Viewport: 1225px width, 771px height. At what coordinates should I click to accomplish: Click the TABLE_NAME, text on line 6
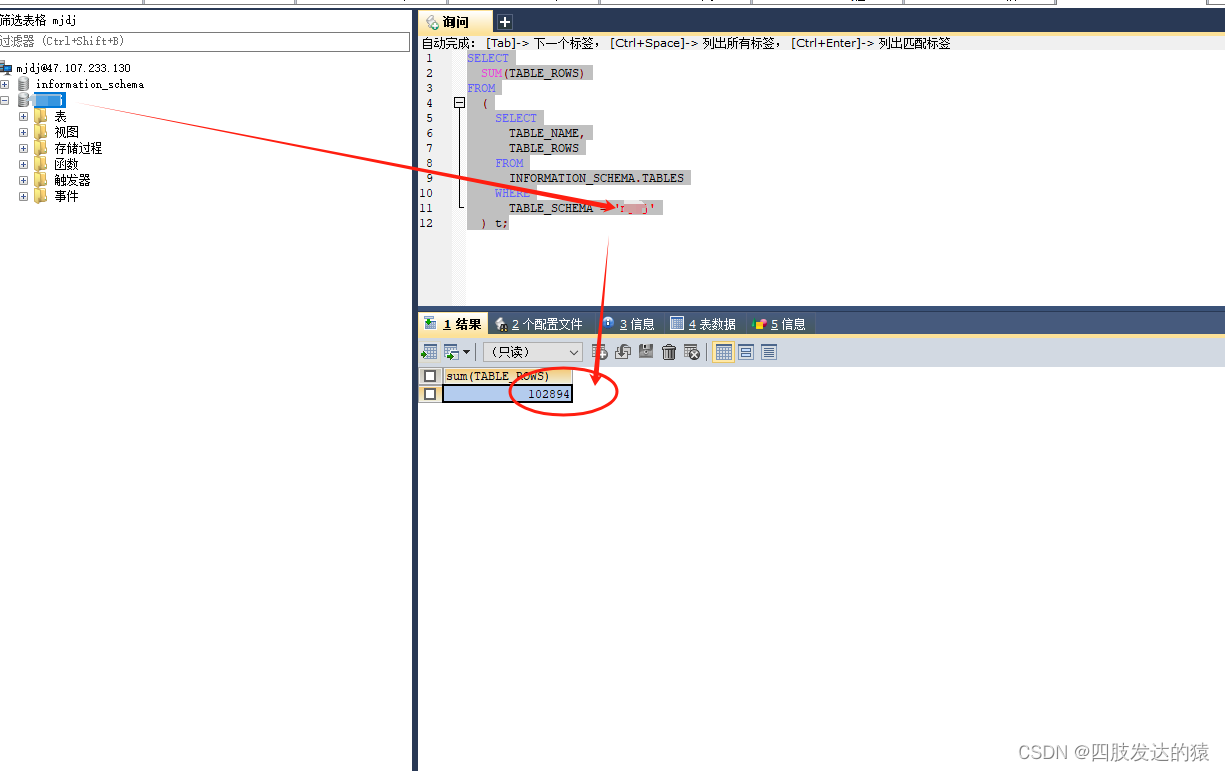546,133
